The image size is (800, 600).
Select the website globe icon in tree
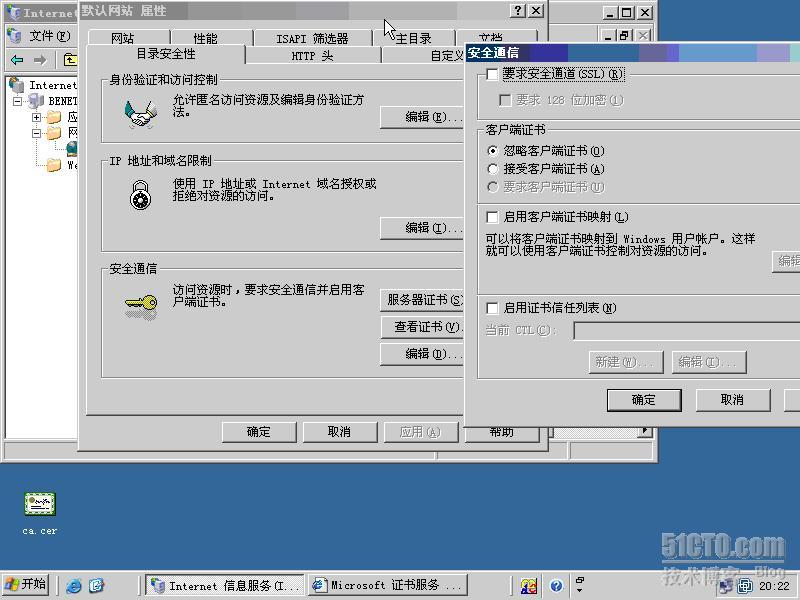coord(72,148)
